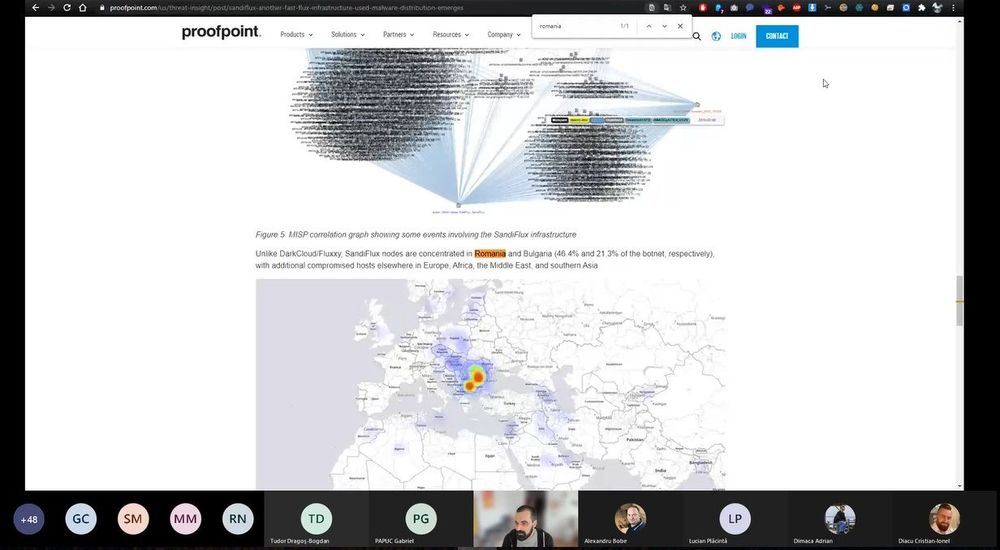Select participant avatar SM

(x=133, y=519)
